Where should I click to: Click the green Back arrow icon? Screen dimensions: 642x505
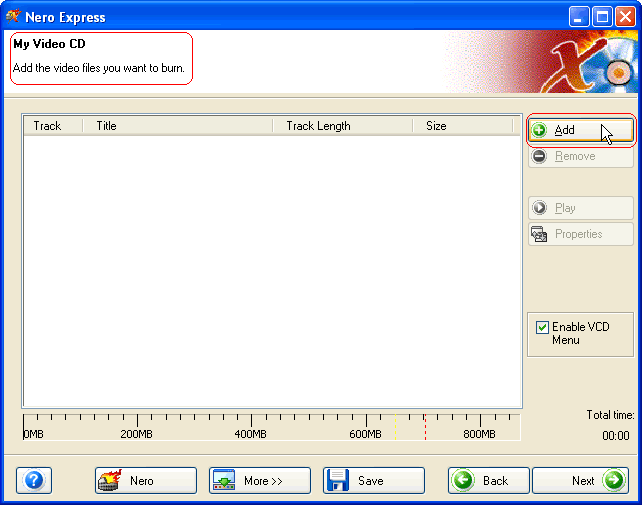463,481
